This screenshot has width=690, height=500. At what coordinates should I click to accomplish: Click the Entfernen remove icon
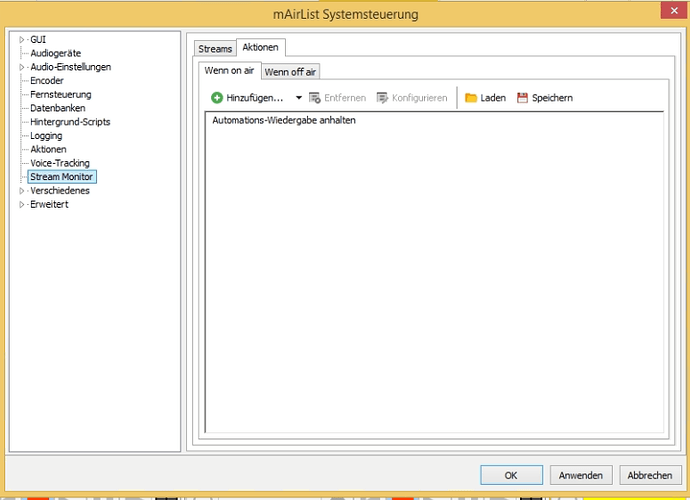click(x=315, y=98)
